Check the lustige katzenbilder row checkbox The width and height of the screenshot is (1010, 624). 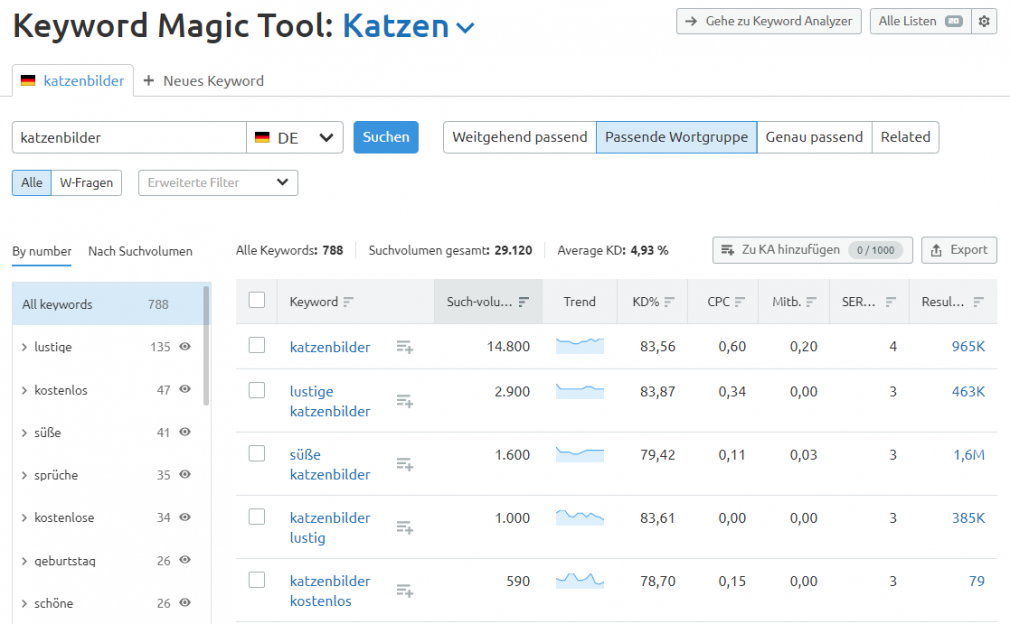point(257,390)
